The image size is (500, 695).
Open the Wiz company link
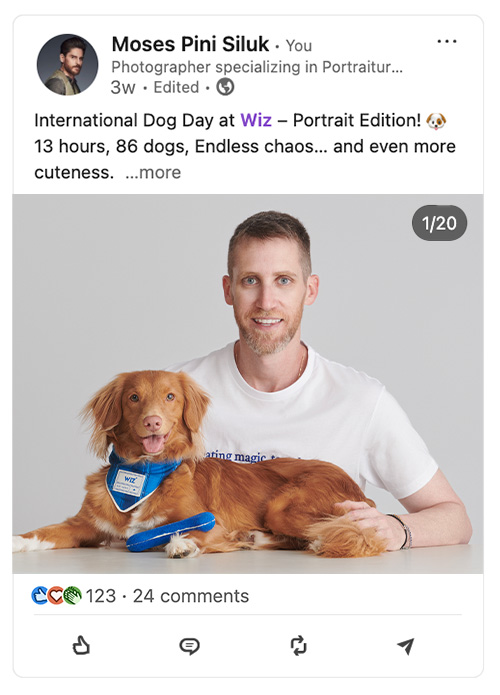pos(256,120)
